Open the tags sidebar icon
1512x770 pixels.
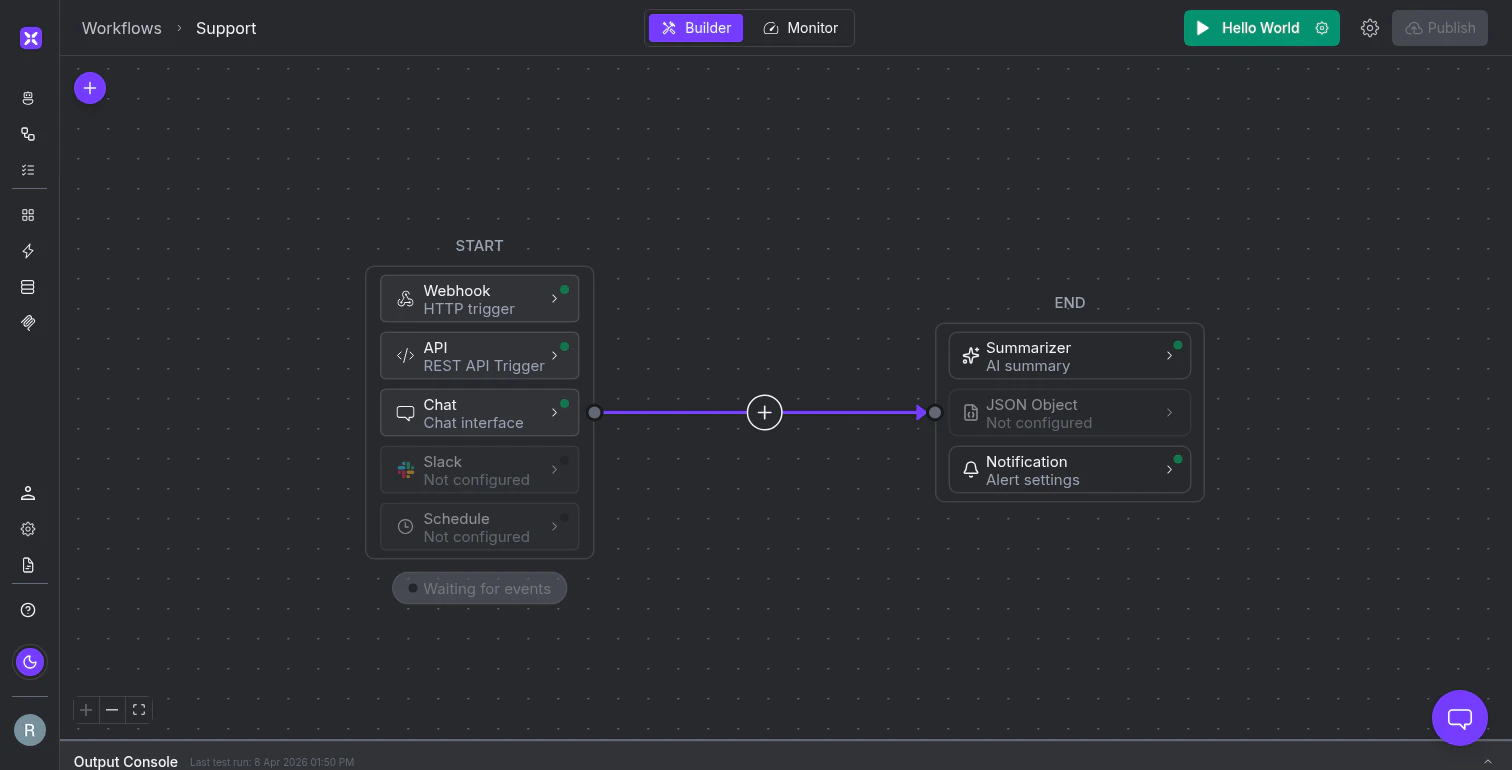tap(28, 323)
